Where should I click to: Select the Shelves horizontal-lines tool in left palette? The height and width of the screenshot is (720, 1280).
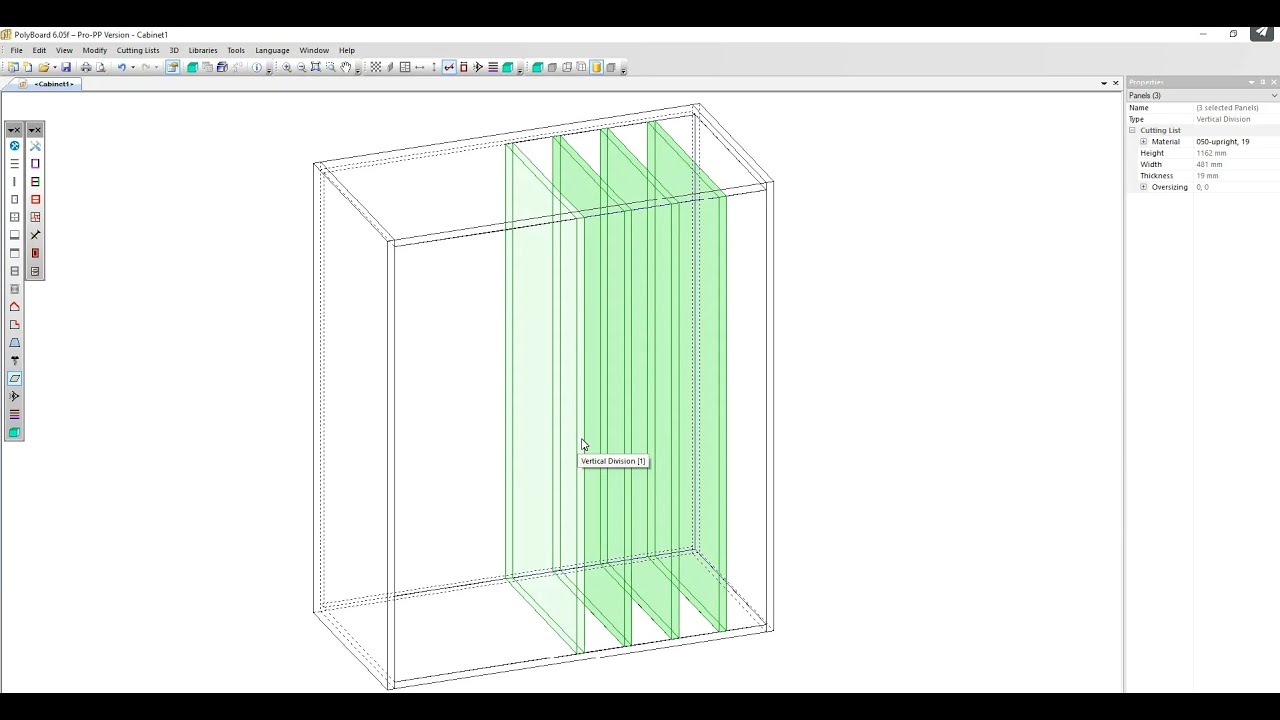14,164
